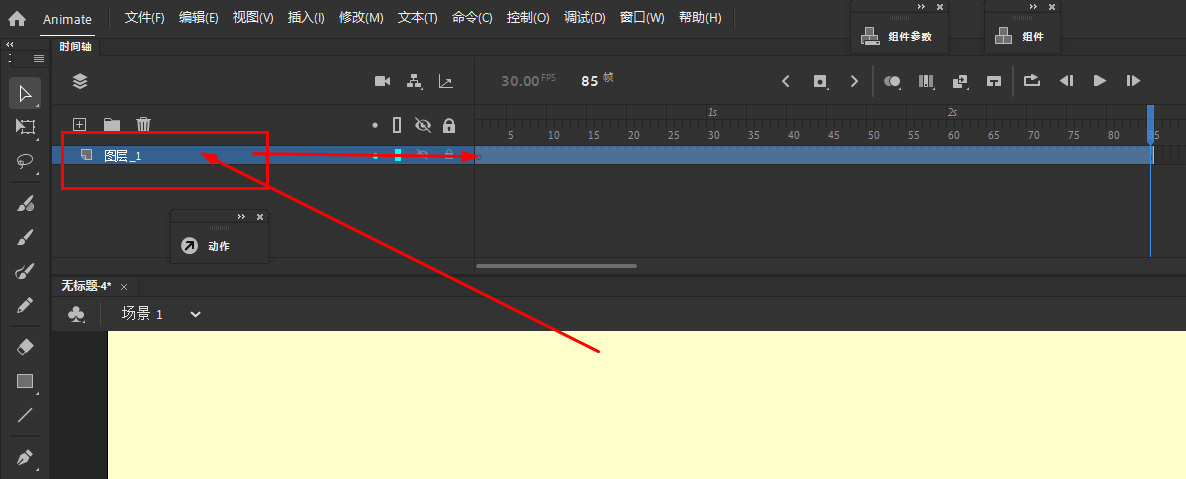
Task: Click the edit symbols club icon
Action: (x=76, y=314)
